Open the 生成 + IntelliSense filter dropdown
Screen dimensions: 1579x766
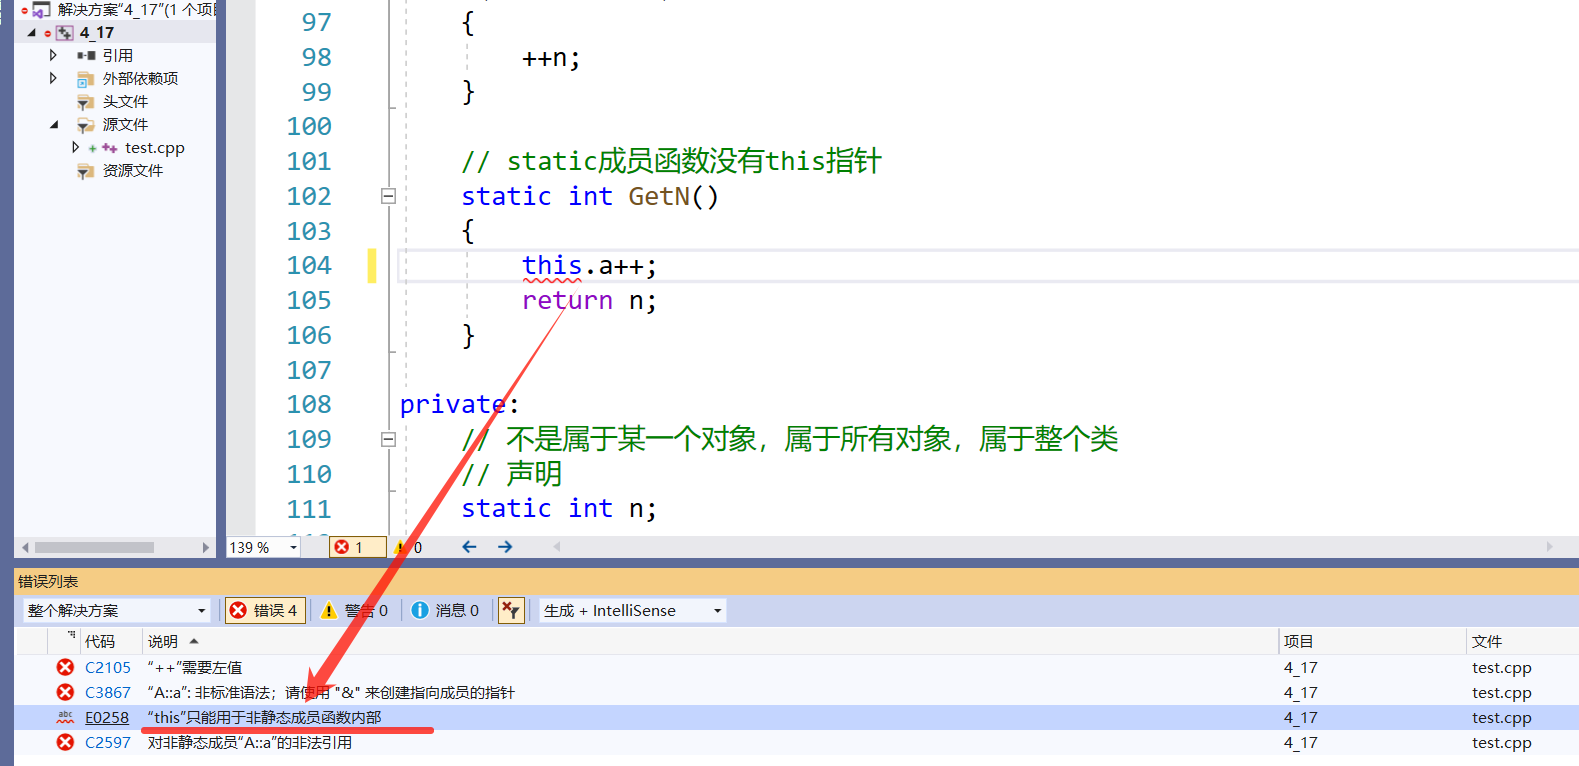coord(717,611)
